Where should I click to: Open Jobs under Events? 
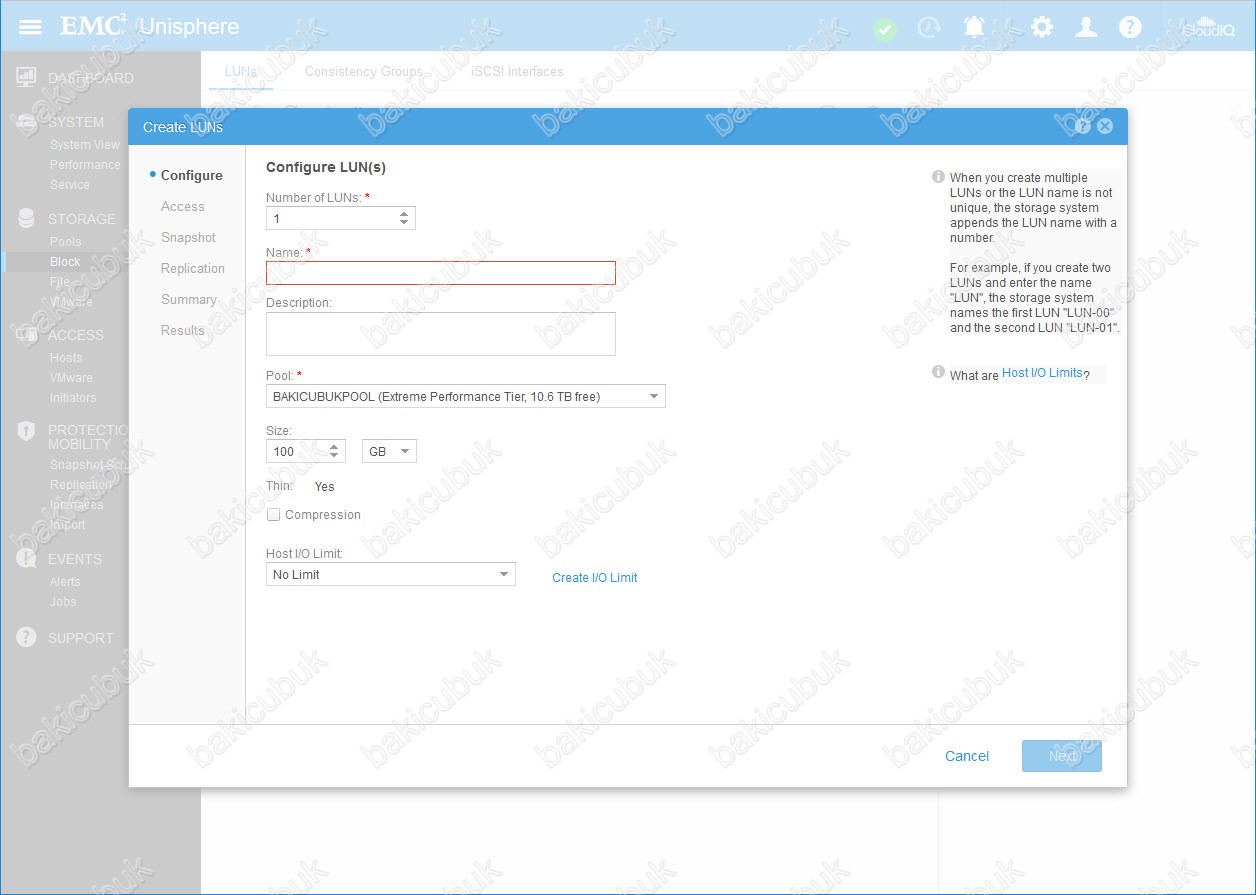click(63, 602)
